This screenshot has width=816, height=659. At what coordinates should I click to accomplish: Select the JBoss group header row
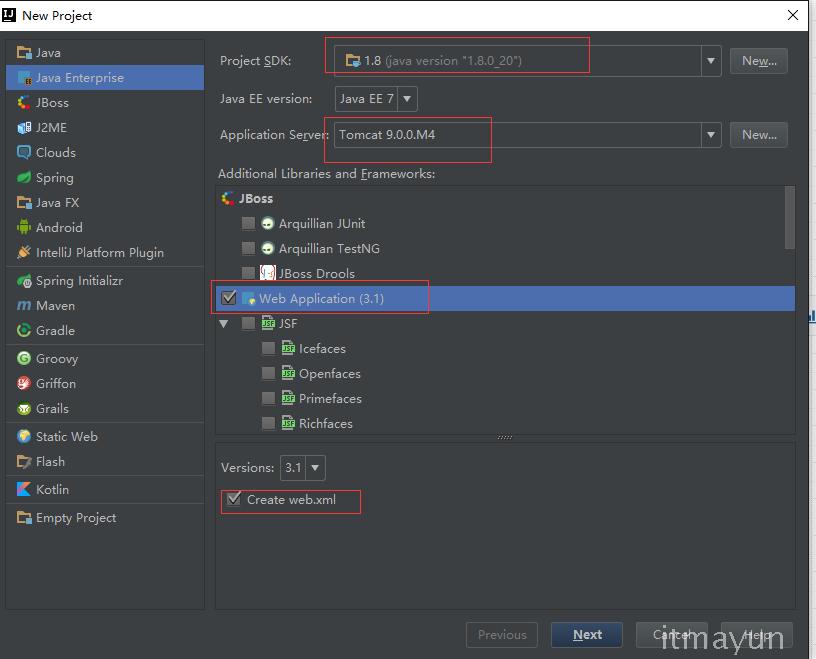[501, 198]
